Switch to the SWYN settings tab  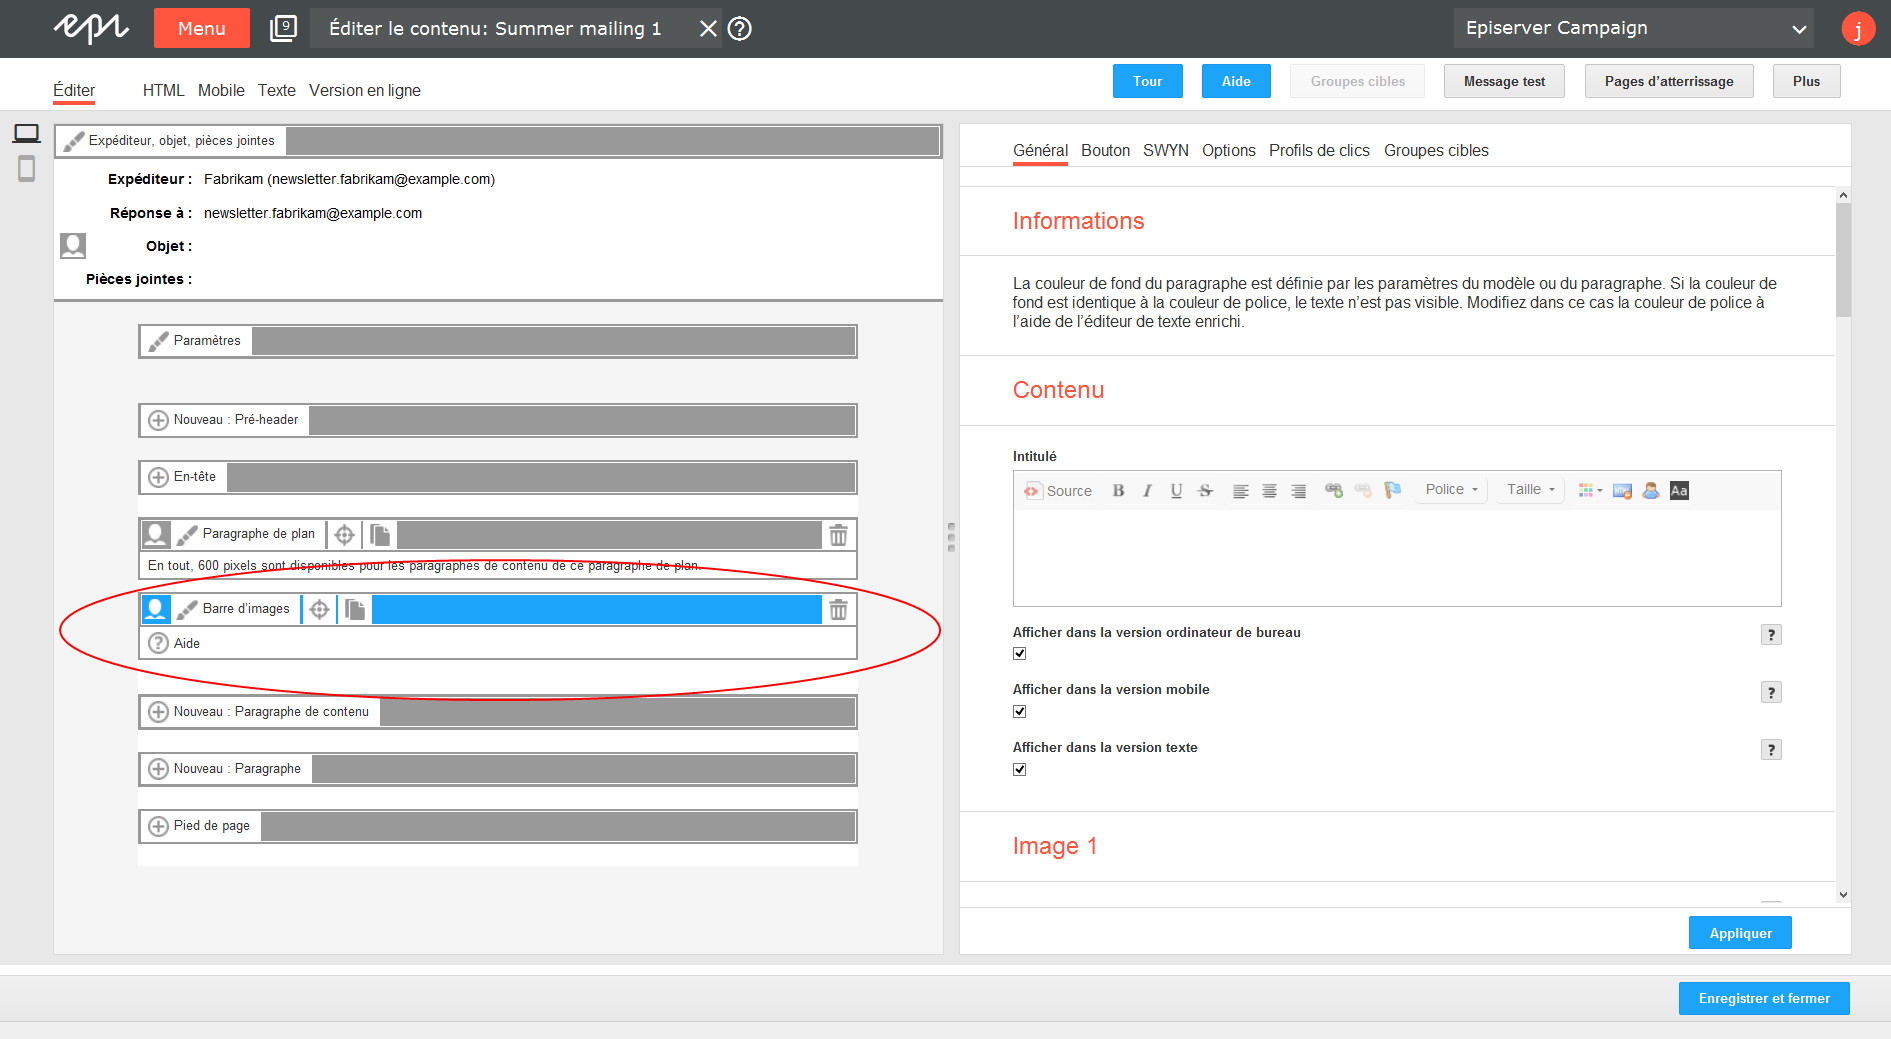point(1166,150)
